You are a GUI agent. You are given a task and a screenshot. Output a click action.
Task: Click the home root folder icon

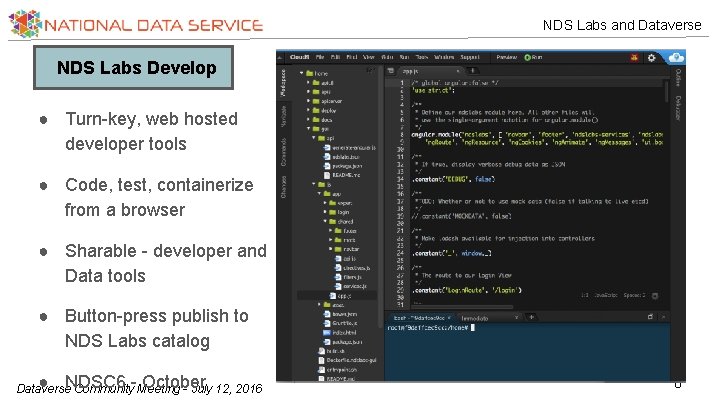pos(309,73)
